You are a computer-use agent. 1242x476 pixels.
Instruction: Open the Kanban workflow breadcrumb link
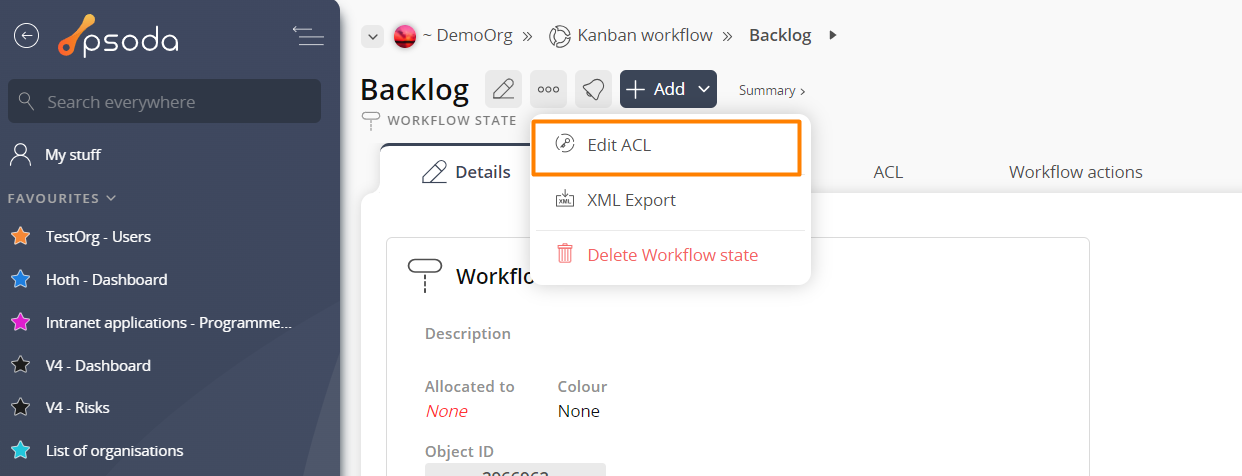pos(645,36)
